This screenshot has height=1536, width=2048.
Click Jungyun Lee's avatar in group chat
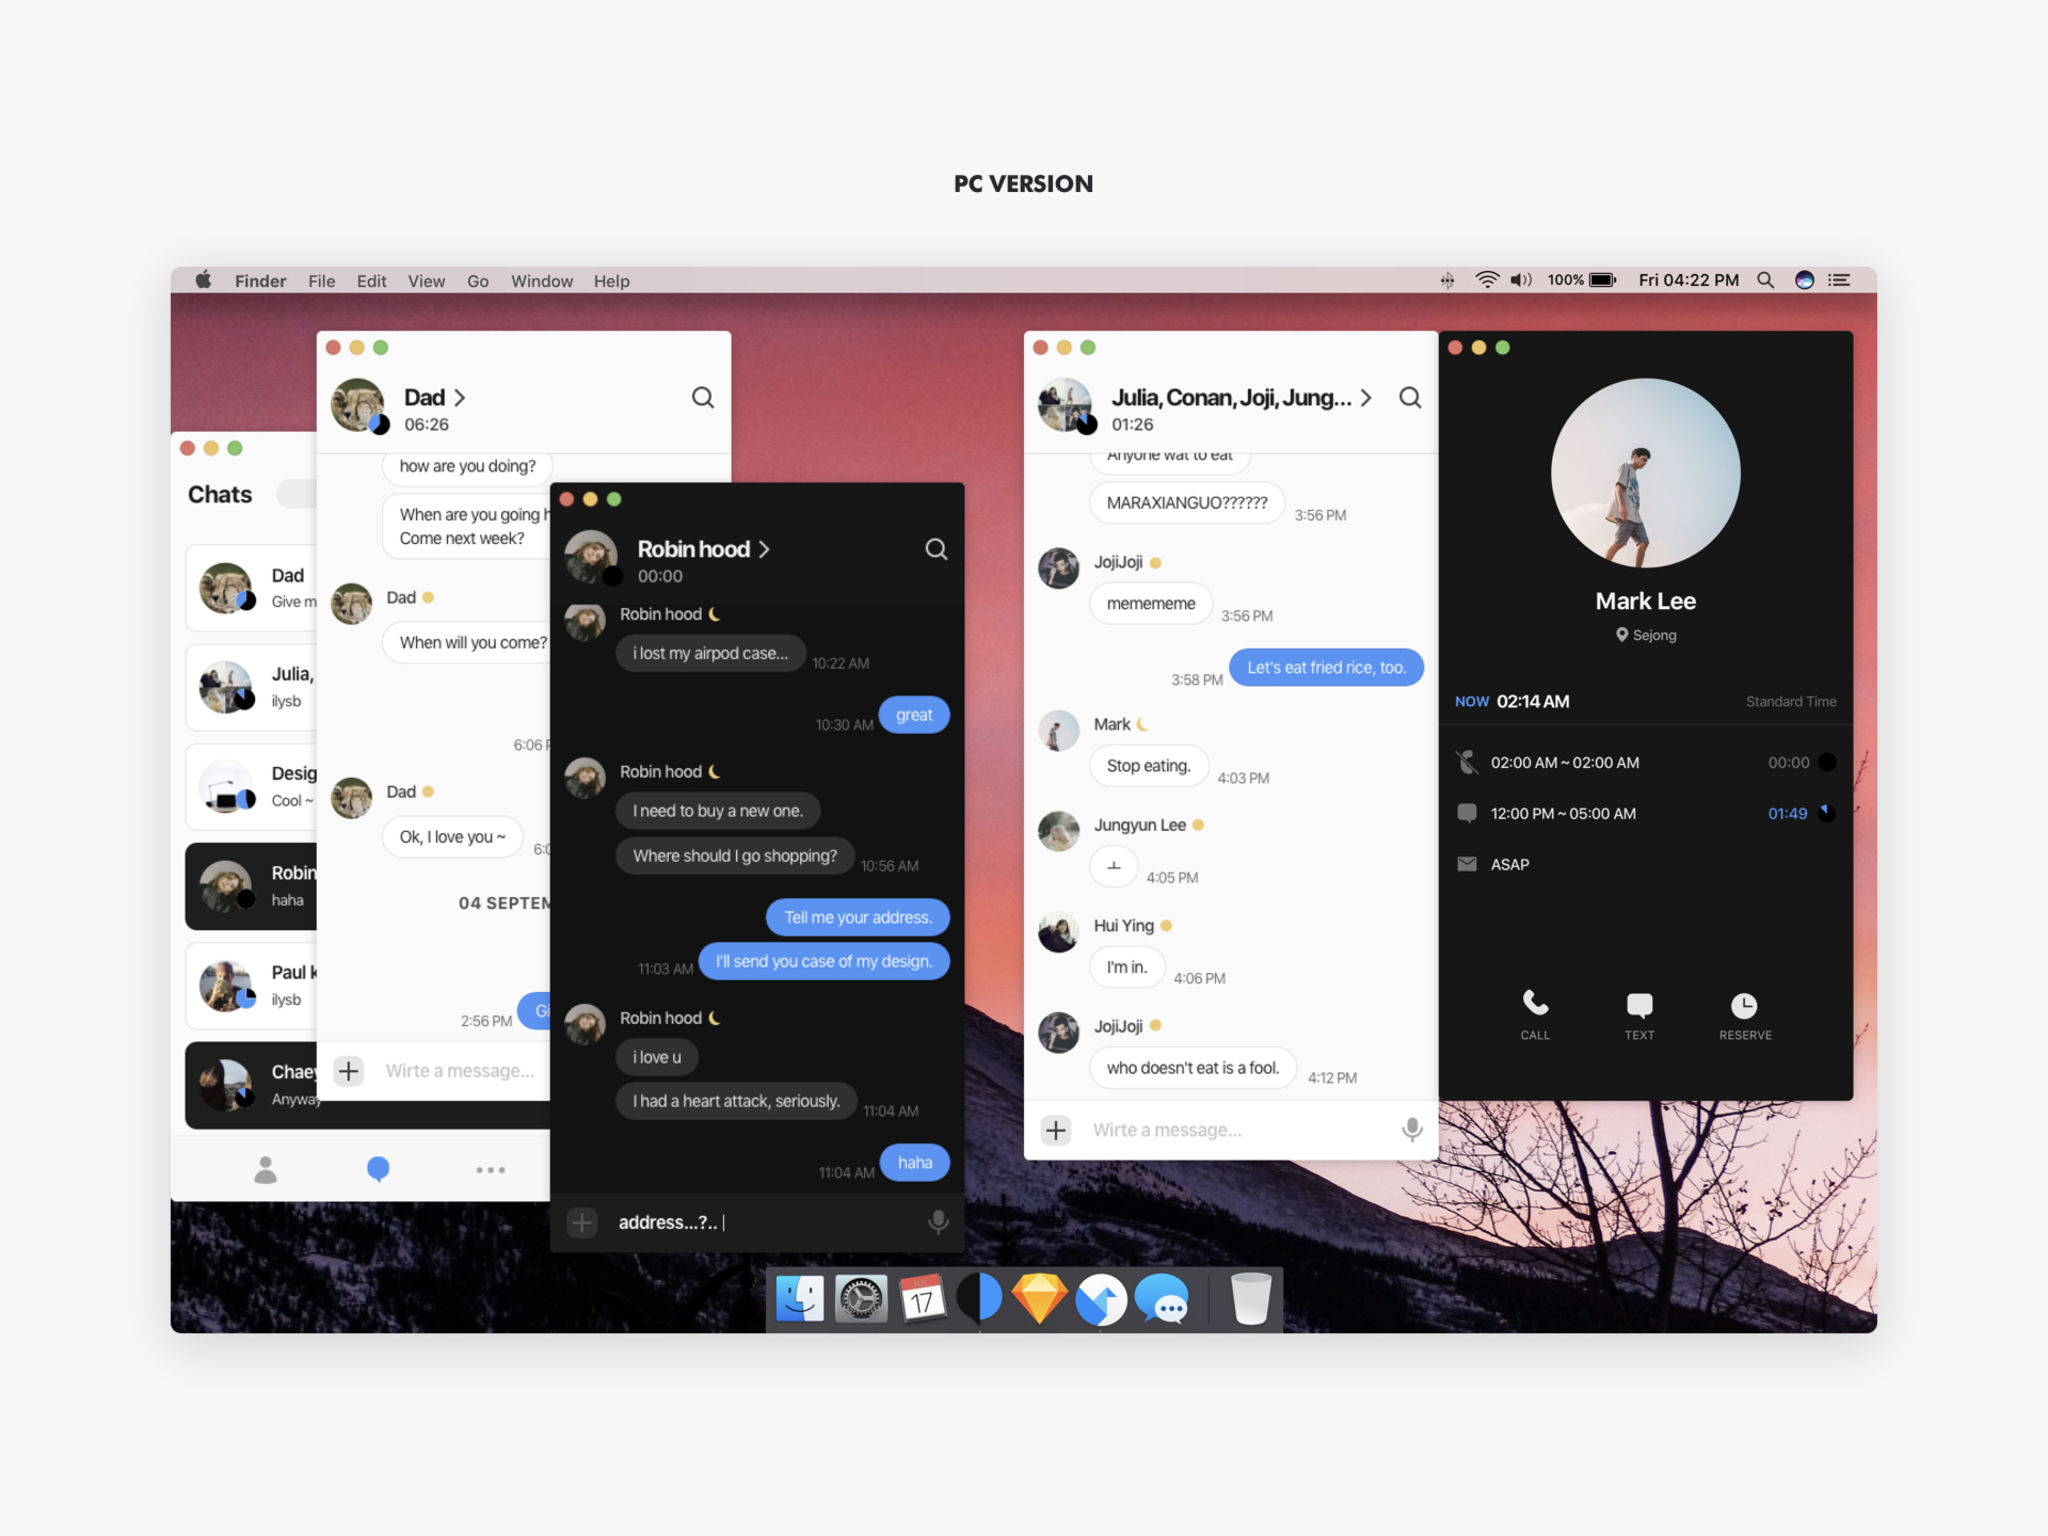pos(1058,831)
